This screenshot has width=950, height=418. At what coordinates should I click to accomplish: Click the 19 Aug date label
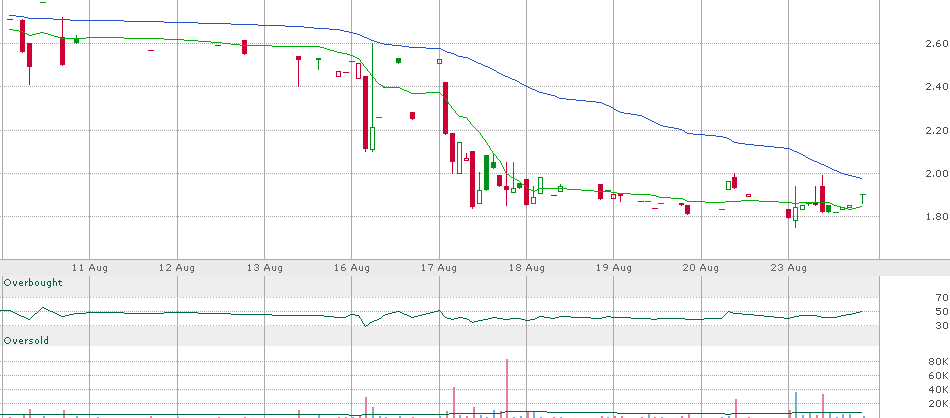pyautogui.click(x=614, y=267)
